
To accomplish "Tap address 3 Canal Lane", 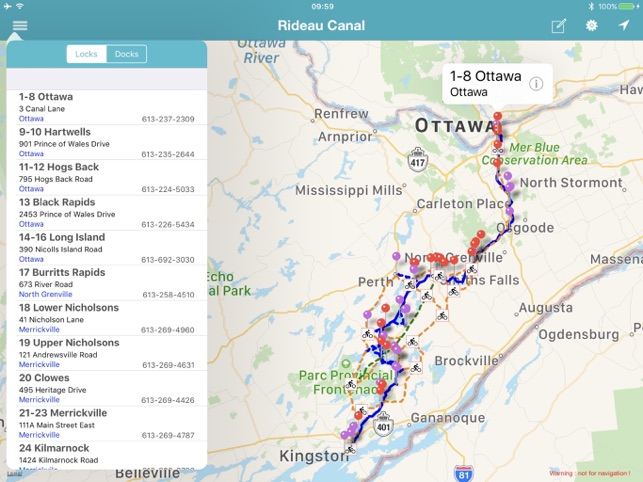I will click(x=42, y=109).
